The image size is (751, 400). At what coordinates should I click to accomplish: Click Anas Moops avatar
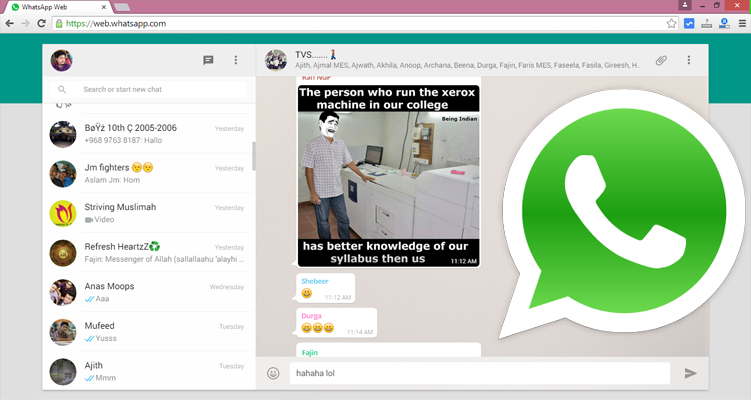click(x=63, y=293)
